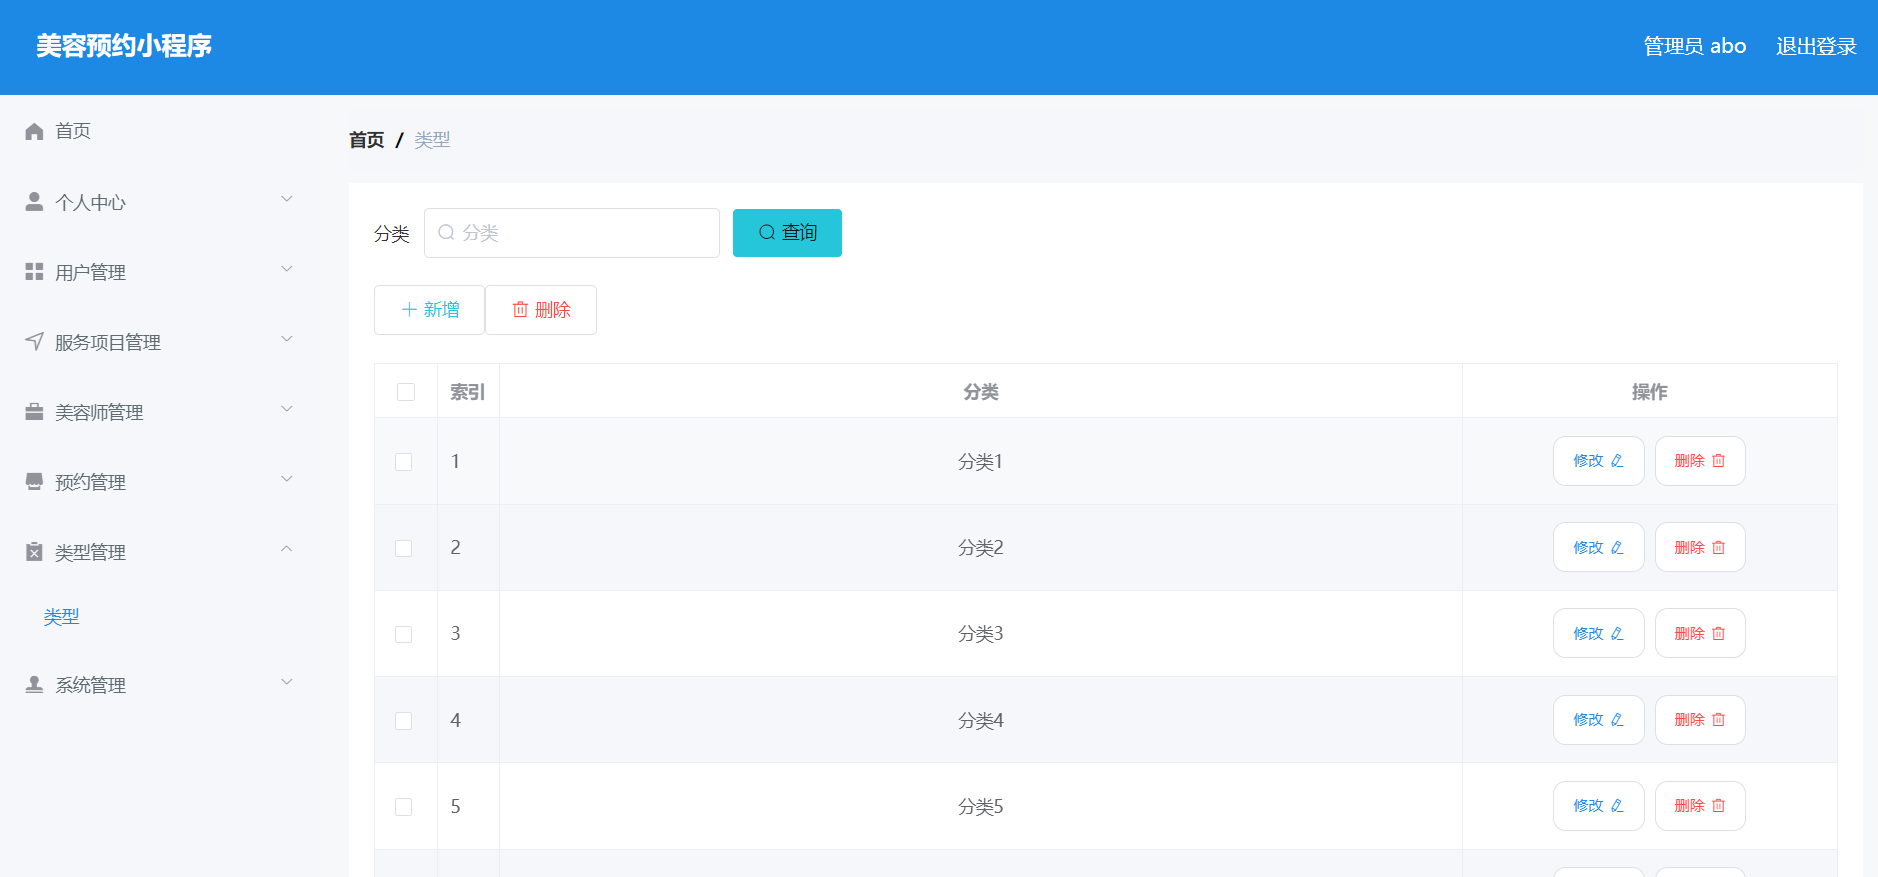Image resolution: width=1878 pixels, height=877 pixels.
Task: Click 退出登录 in the top bar
Action: 1816,46
